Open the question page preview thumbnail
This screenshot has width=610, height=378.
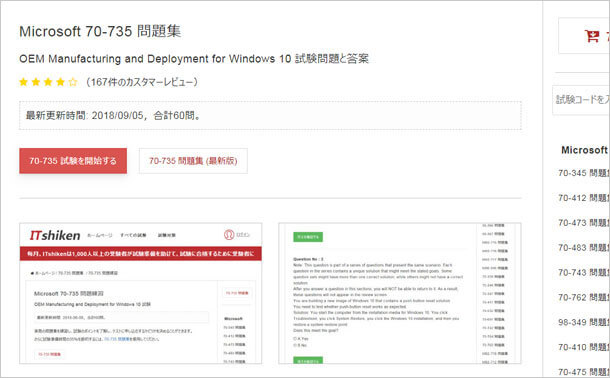[400, 294]
